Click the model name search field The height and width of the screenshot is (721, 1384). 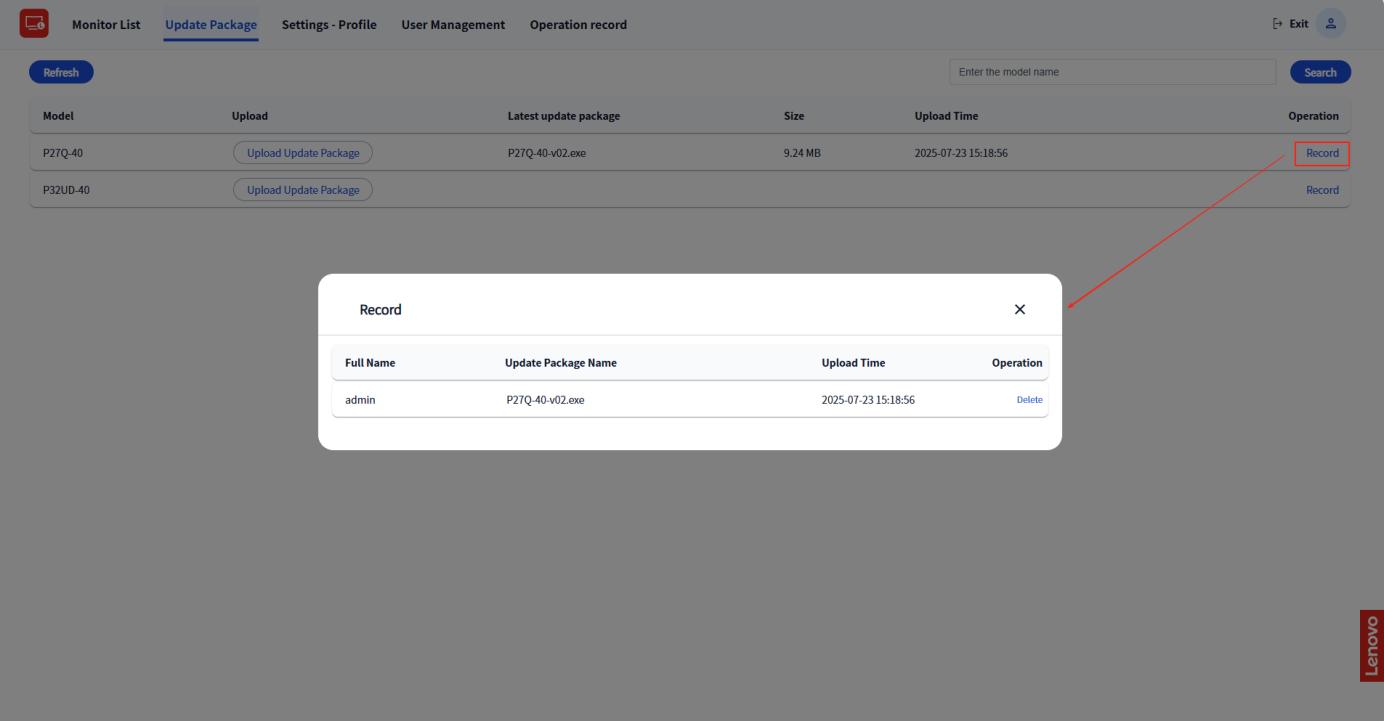1112,72
